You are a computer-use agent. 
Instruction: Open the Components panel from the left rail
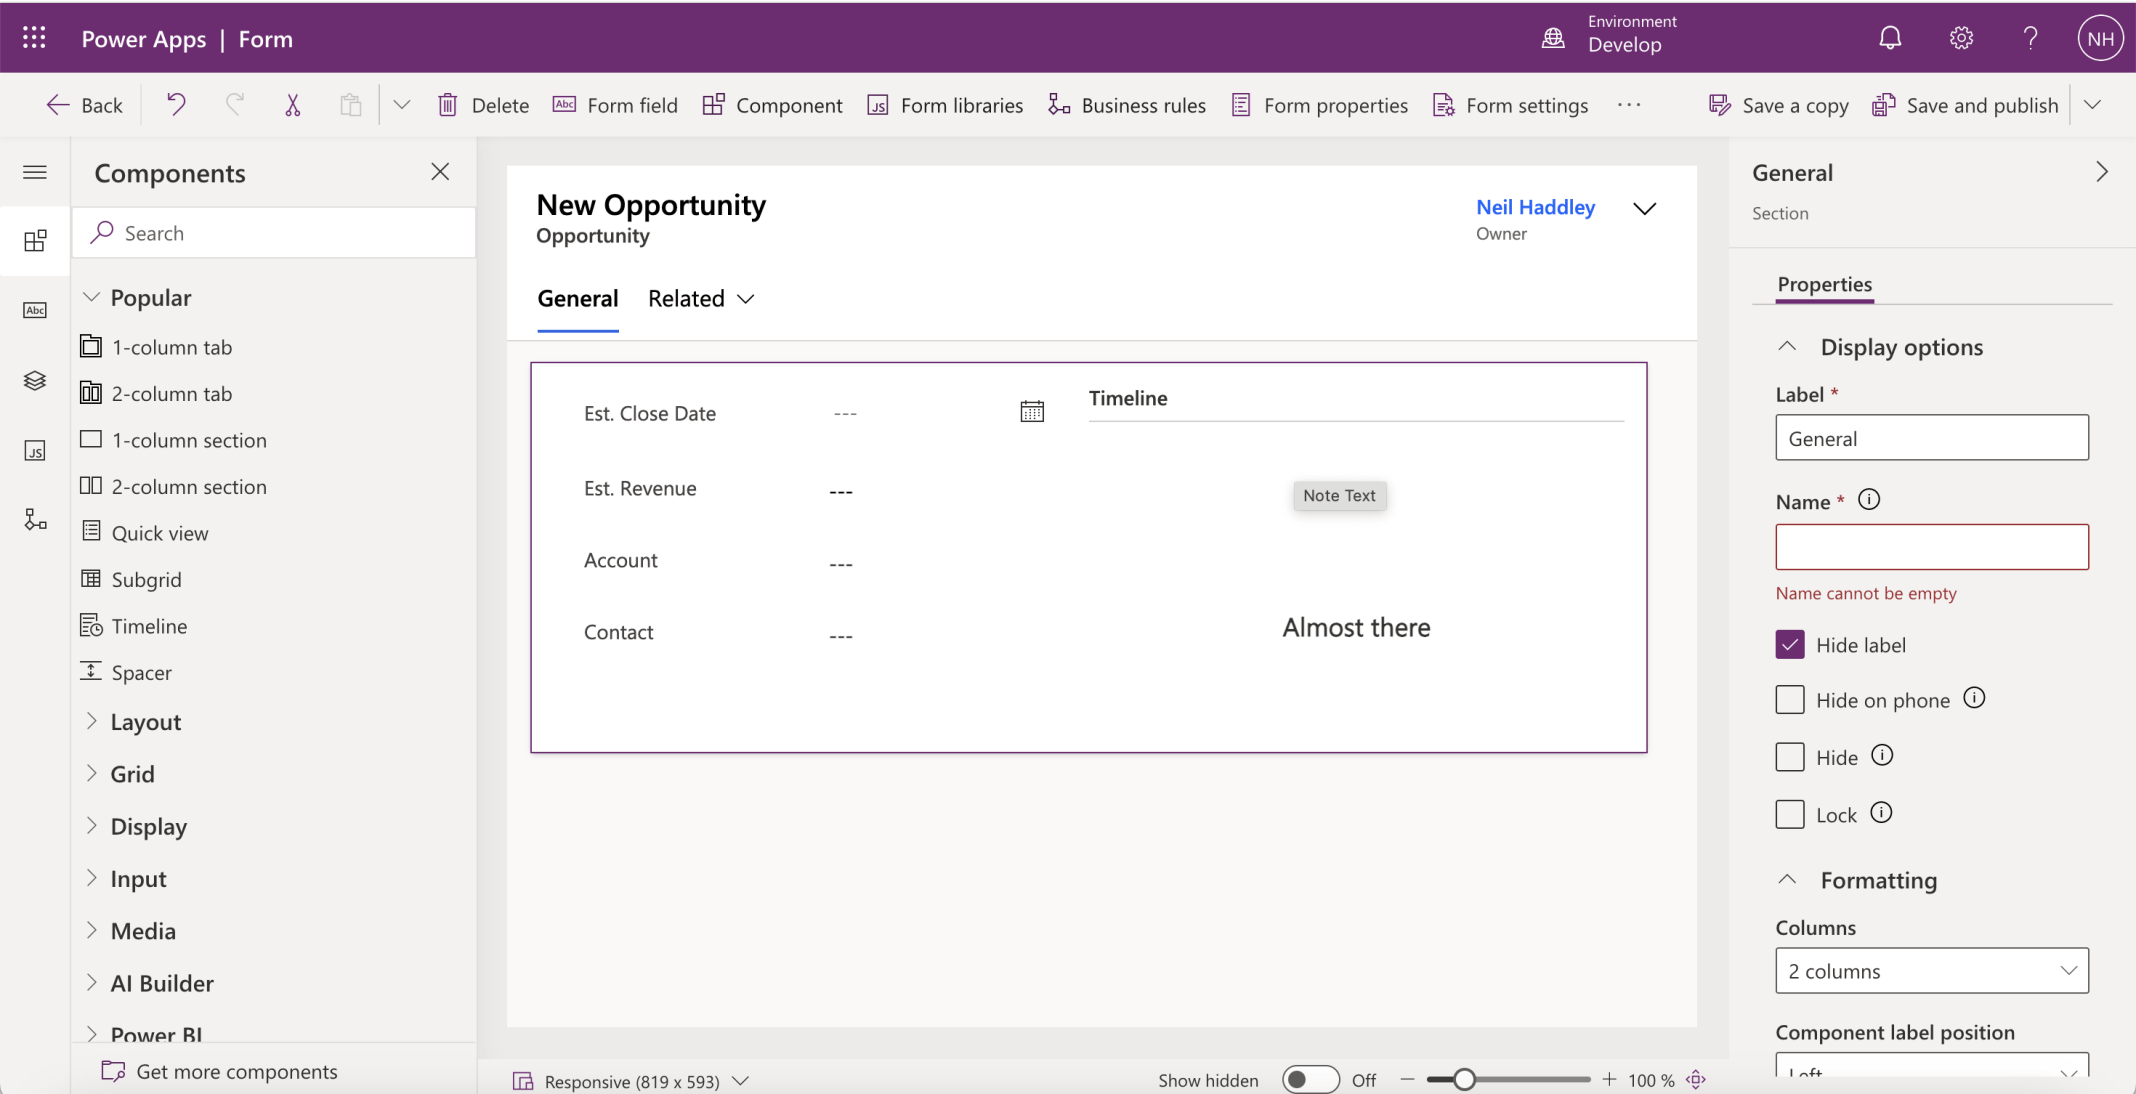[x=35, y=240]
